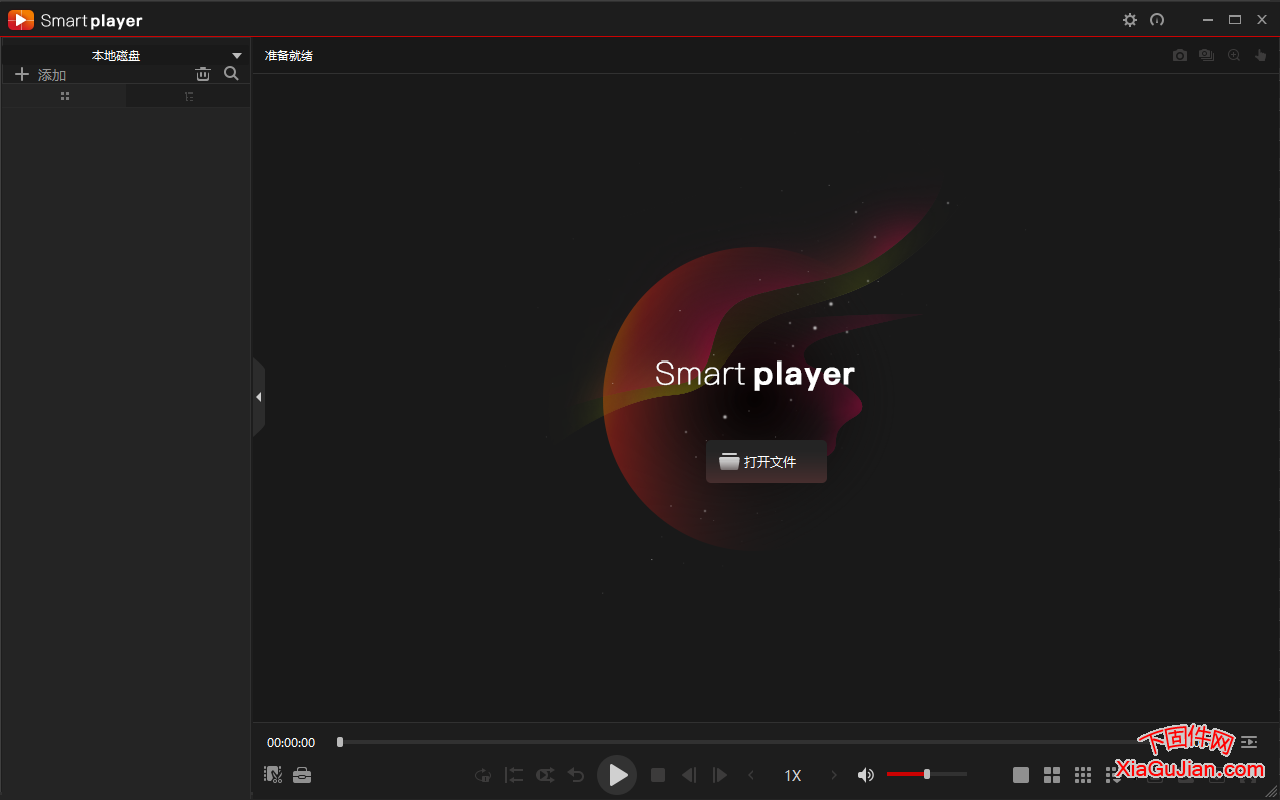1280x800 pixels.
Task: Switch to list view tab
Action: coord(188,96)
